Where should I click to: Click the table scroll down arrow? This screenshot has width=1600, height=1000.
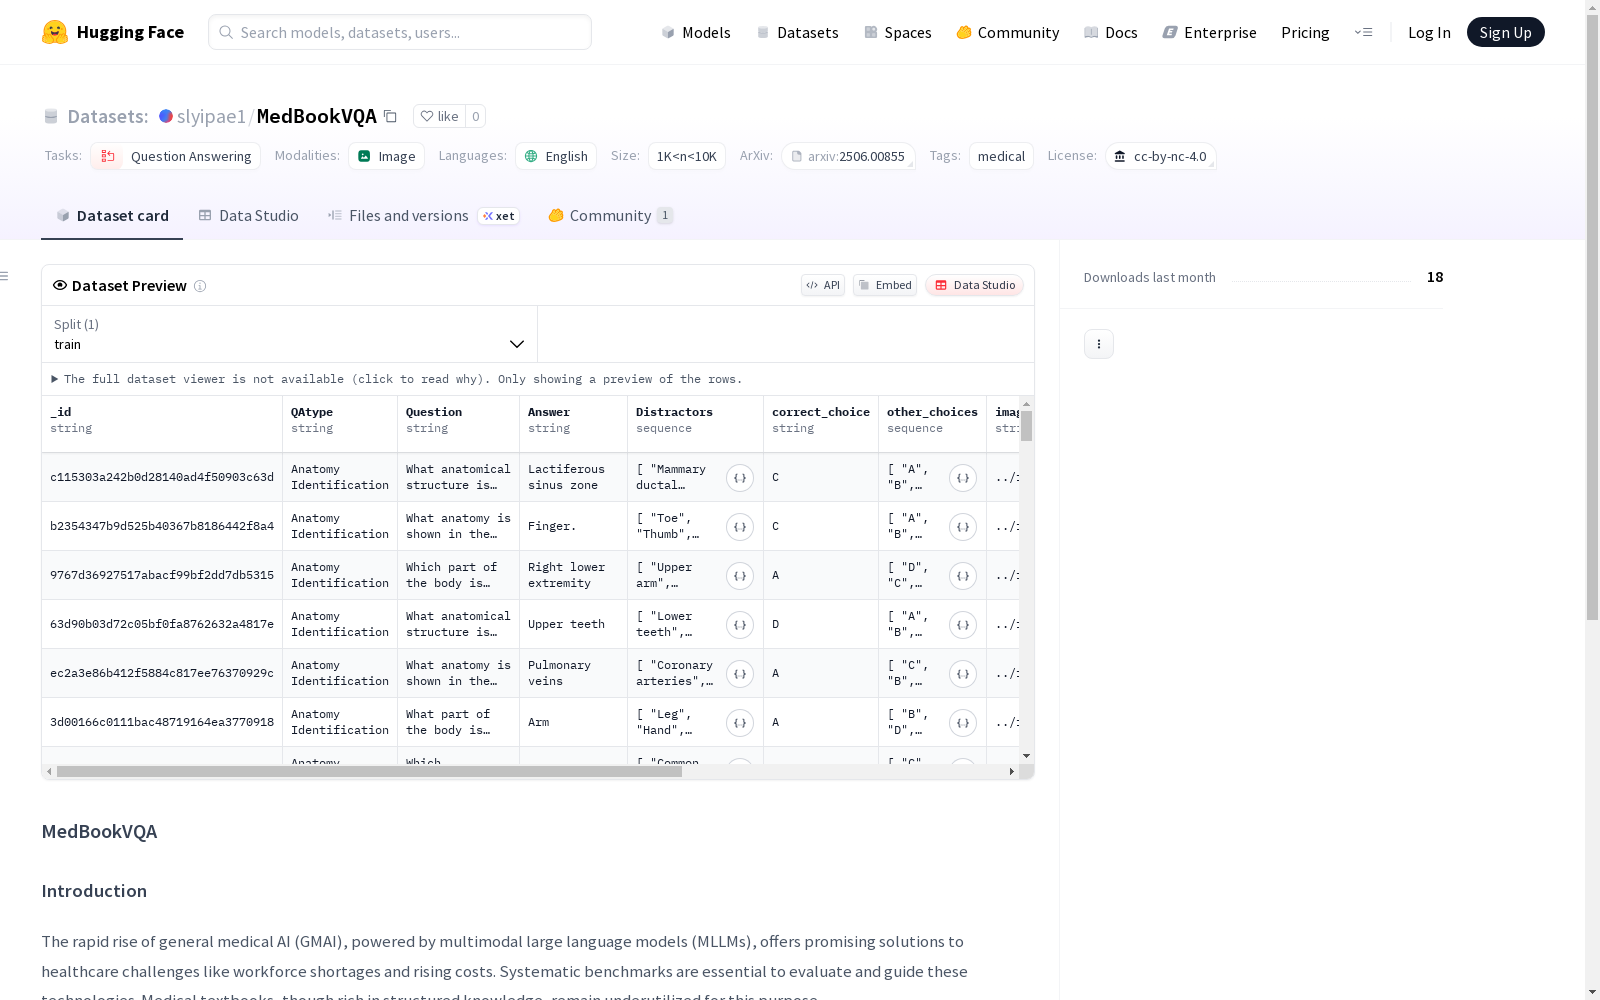click(1027, 756)
